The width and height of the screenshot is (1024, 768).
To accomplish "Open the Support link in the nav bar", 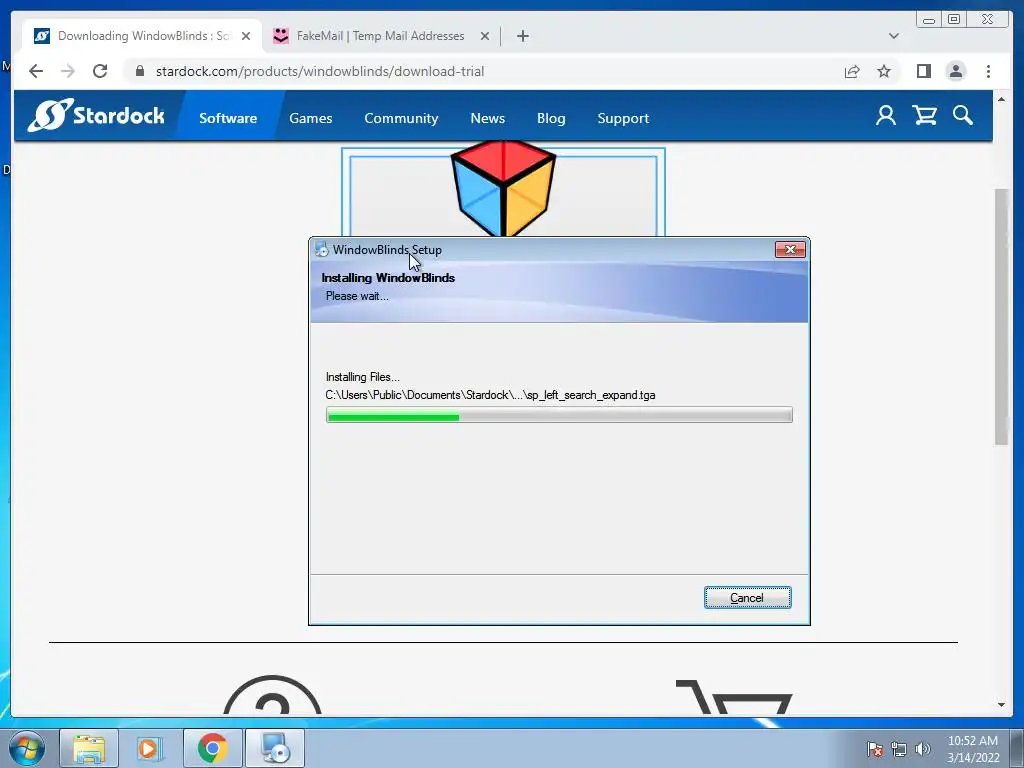I will [623, 118].
